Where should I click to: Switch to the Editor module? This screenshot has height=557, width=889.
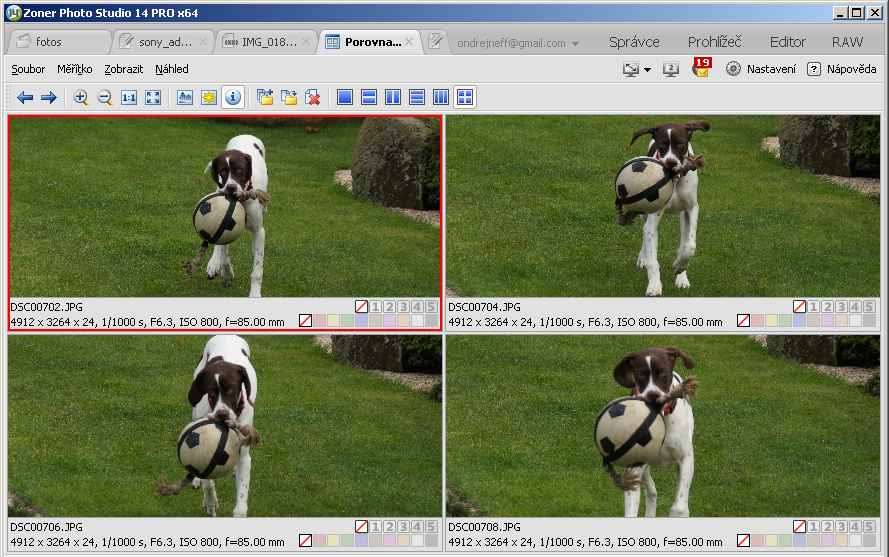787,42
